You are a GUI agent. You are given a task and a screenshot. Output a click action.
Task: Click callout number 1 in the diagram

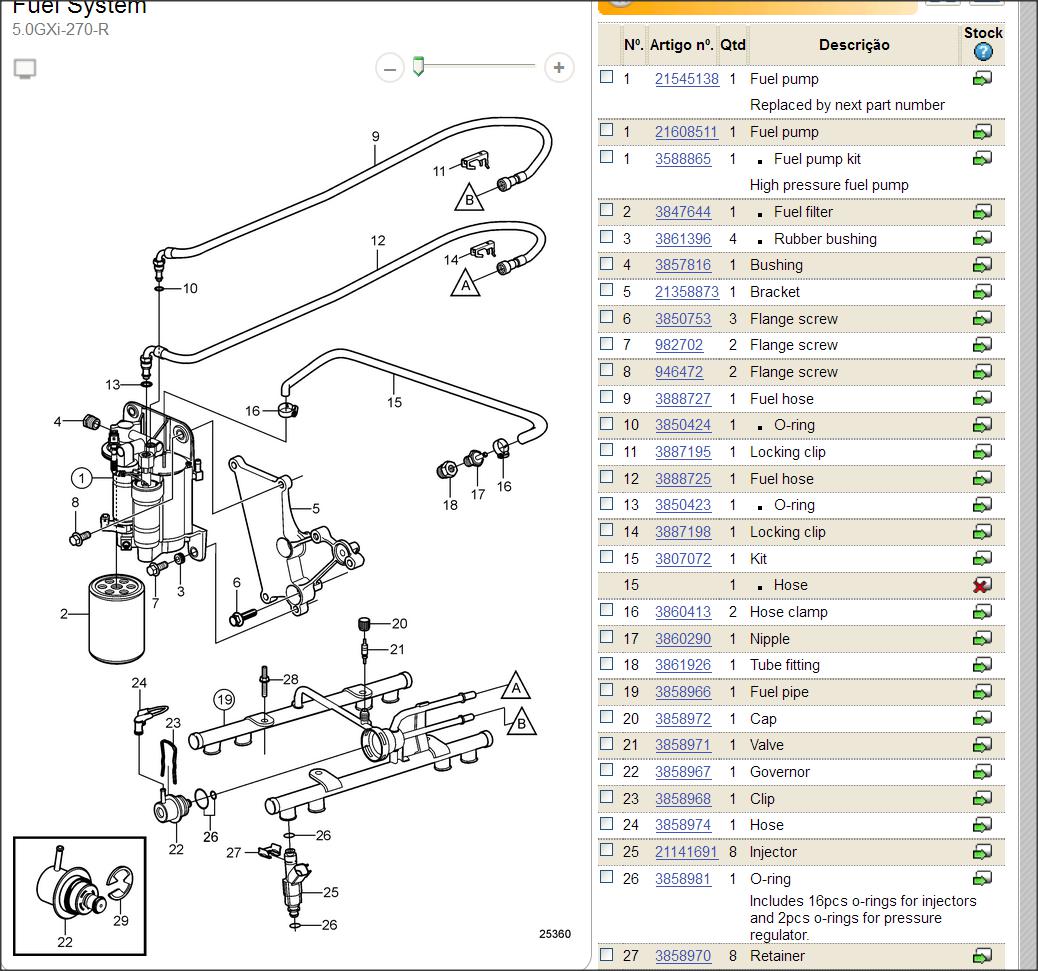(x=81, y=478)
